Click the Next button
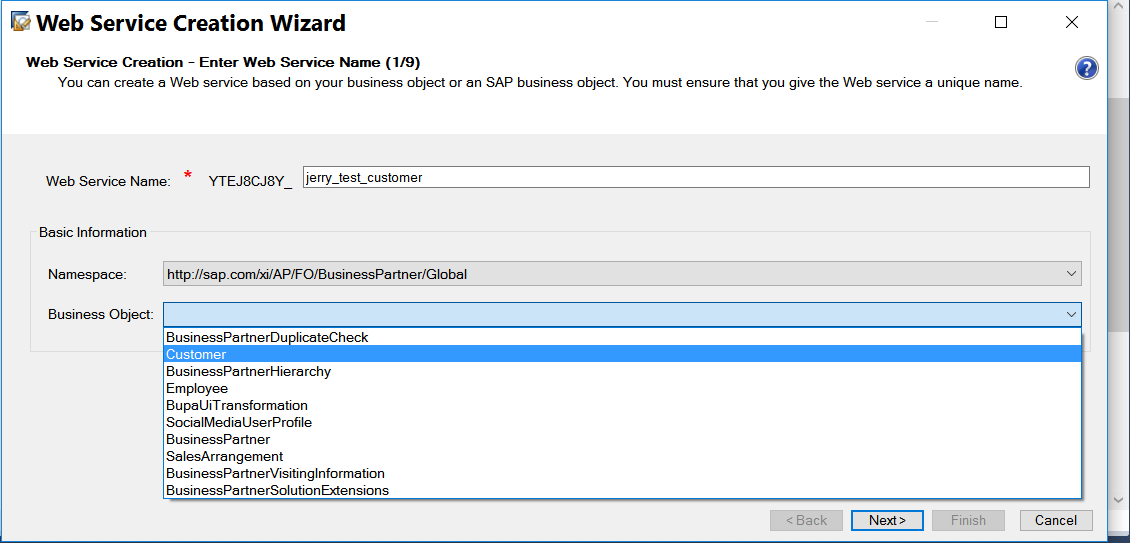This screenshot has width=1130, height=543. [x=887, y=520]
